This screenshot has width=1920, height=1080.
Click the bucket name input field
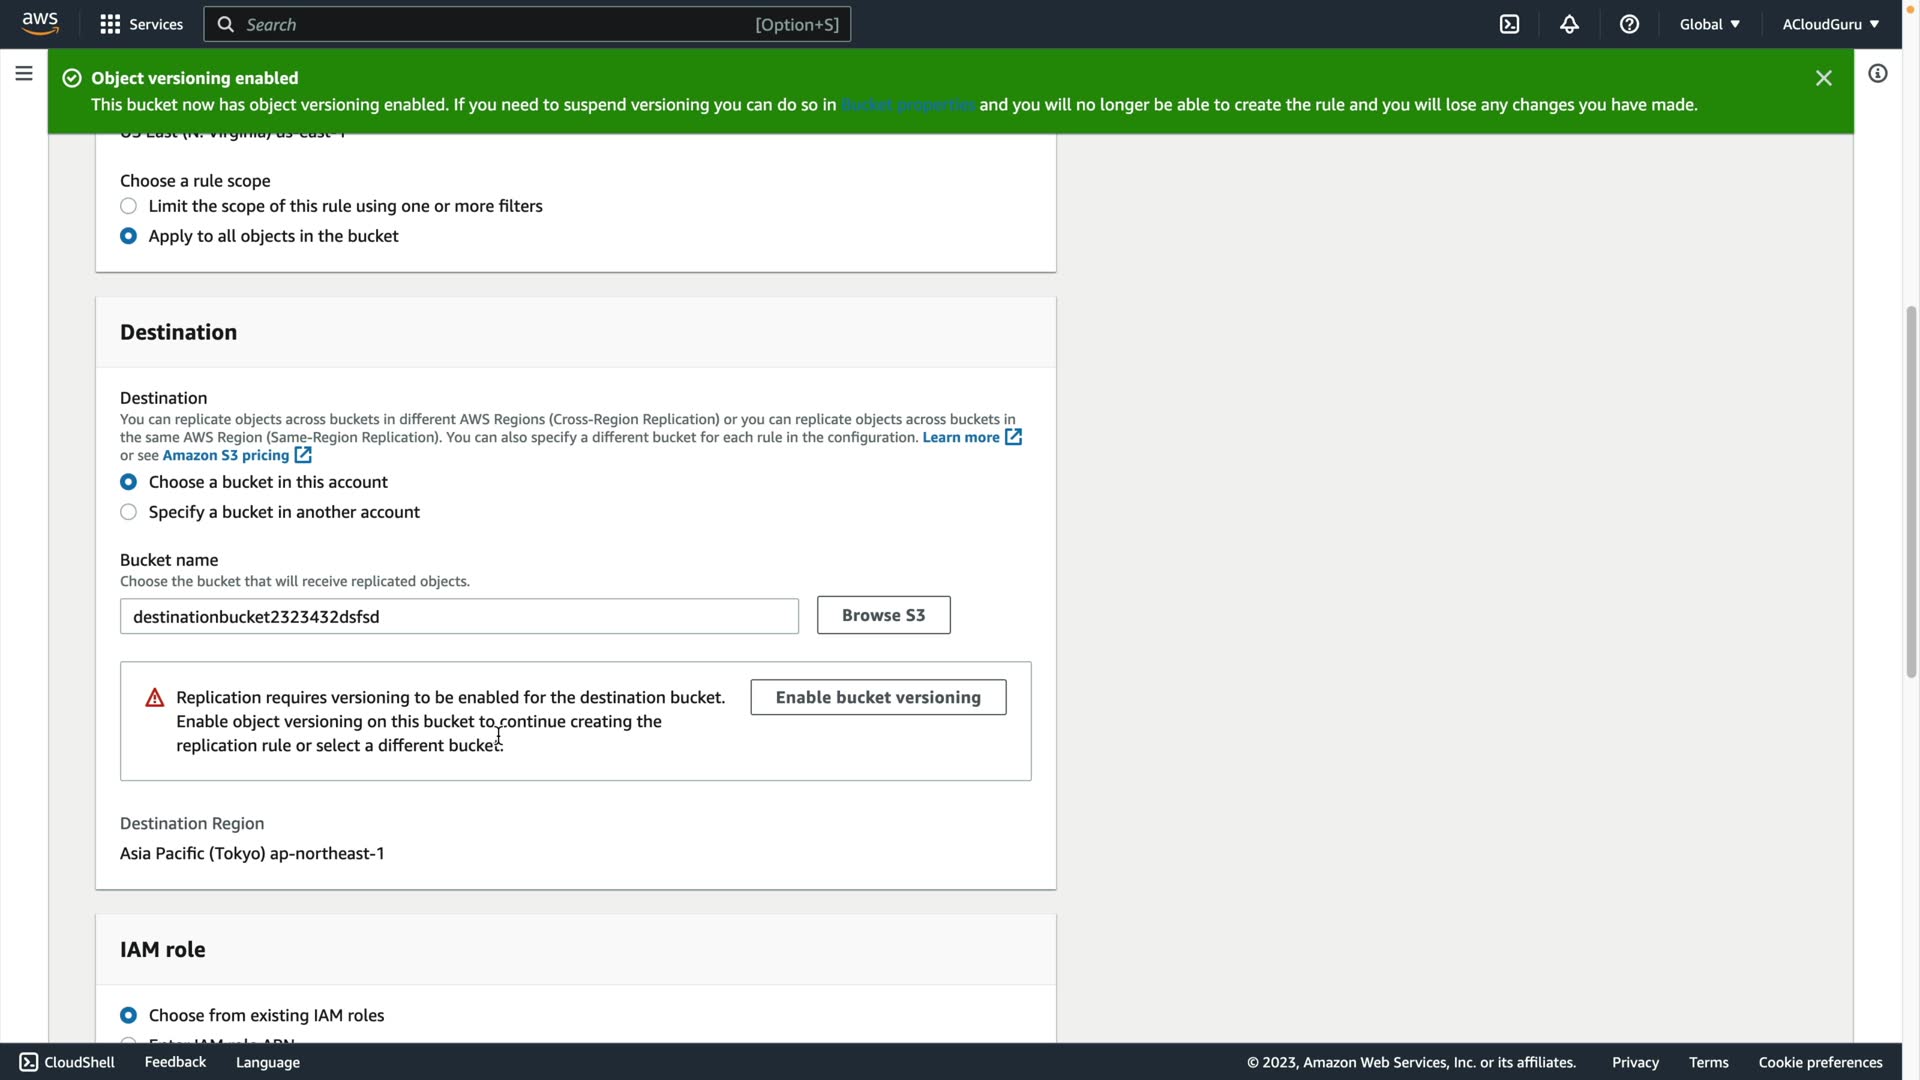[x=459, y=616]
